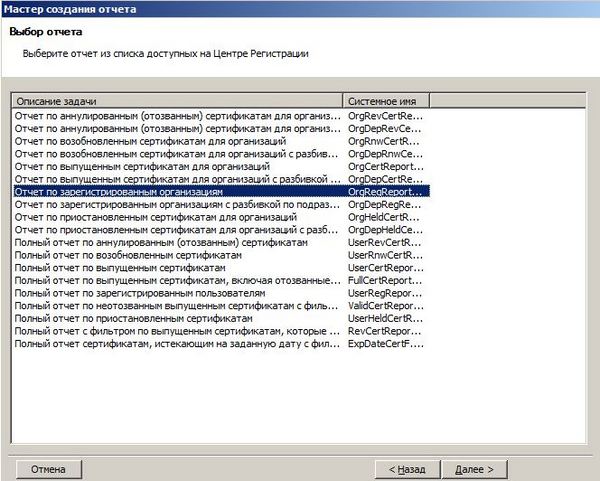The image size is (600, 481).
Task: Select highlighted Отчет по зарегистрированным организациям row
Action: 221,192
